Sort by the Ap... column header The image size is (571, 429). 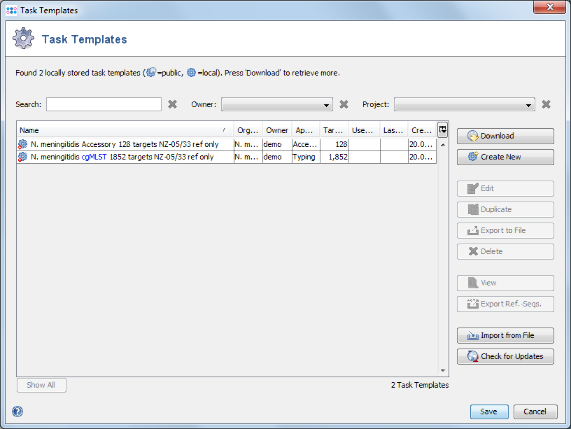click(x=306, y=130)
